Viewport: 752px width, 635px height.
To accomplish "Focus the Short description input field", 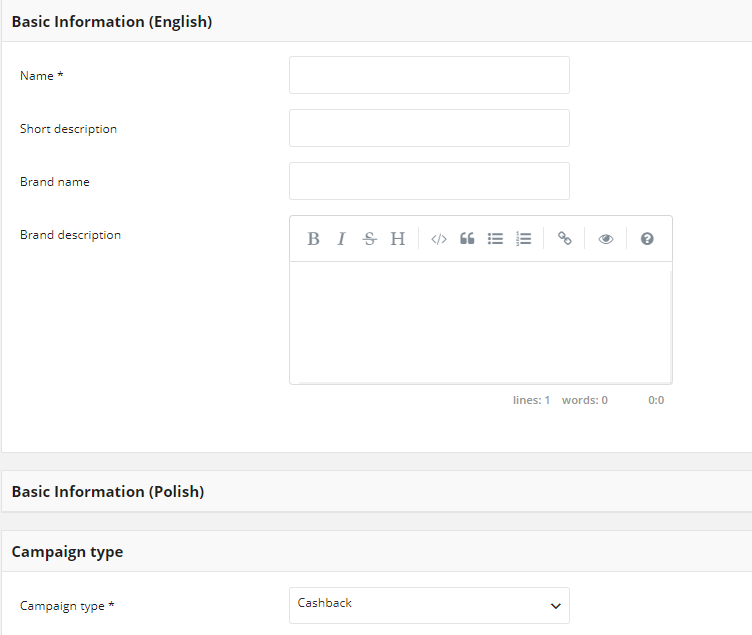I will coord(429,128).
